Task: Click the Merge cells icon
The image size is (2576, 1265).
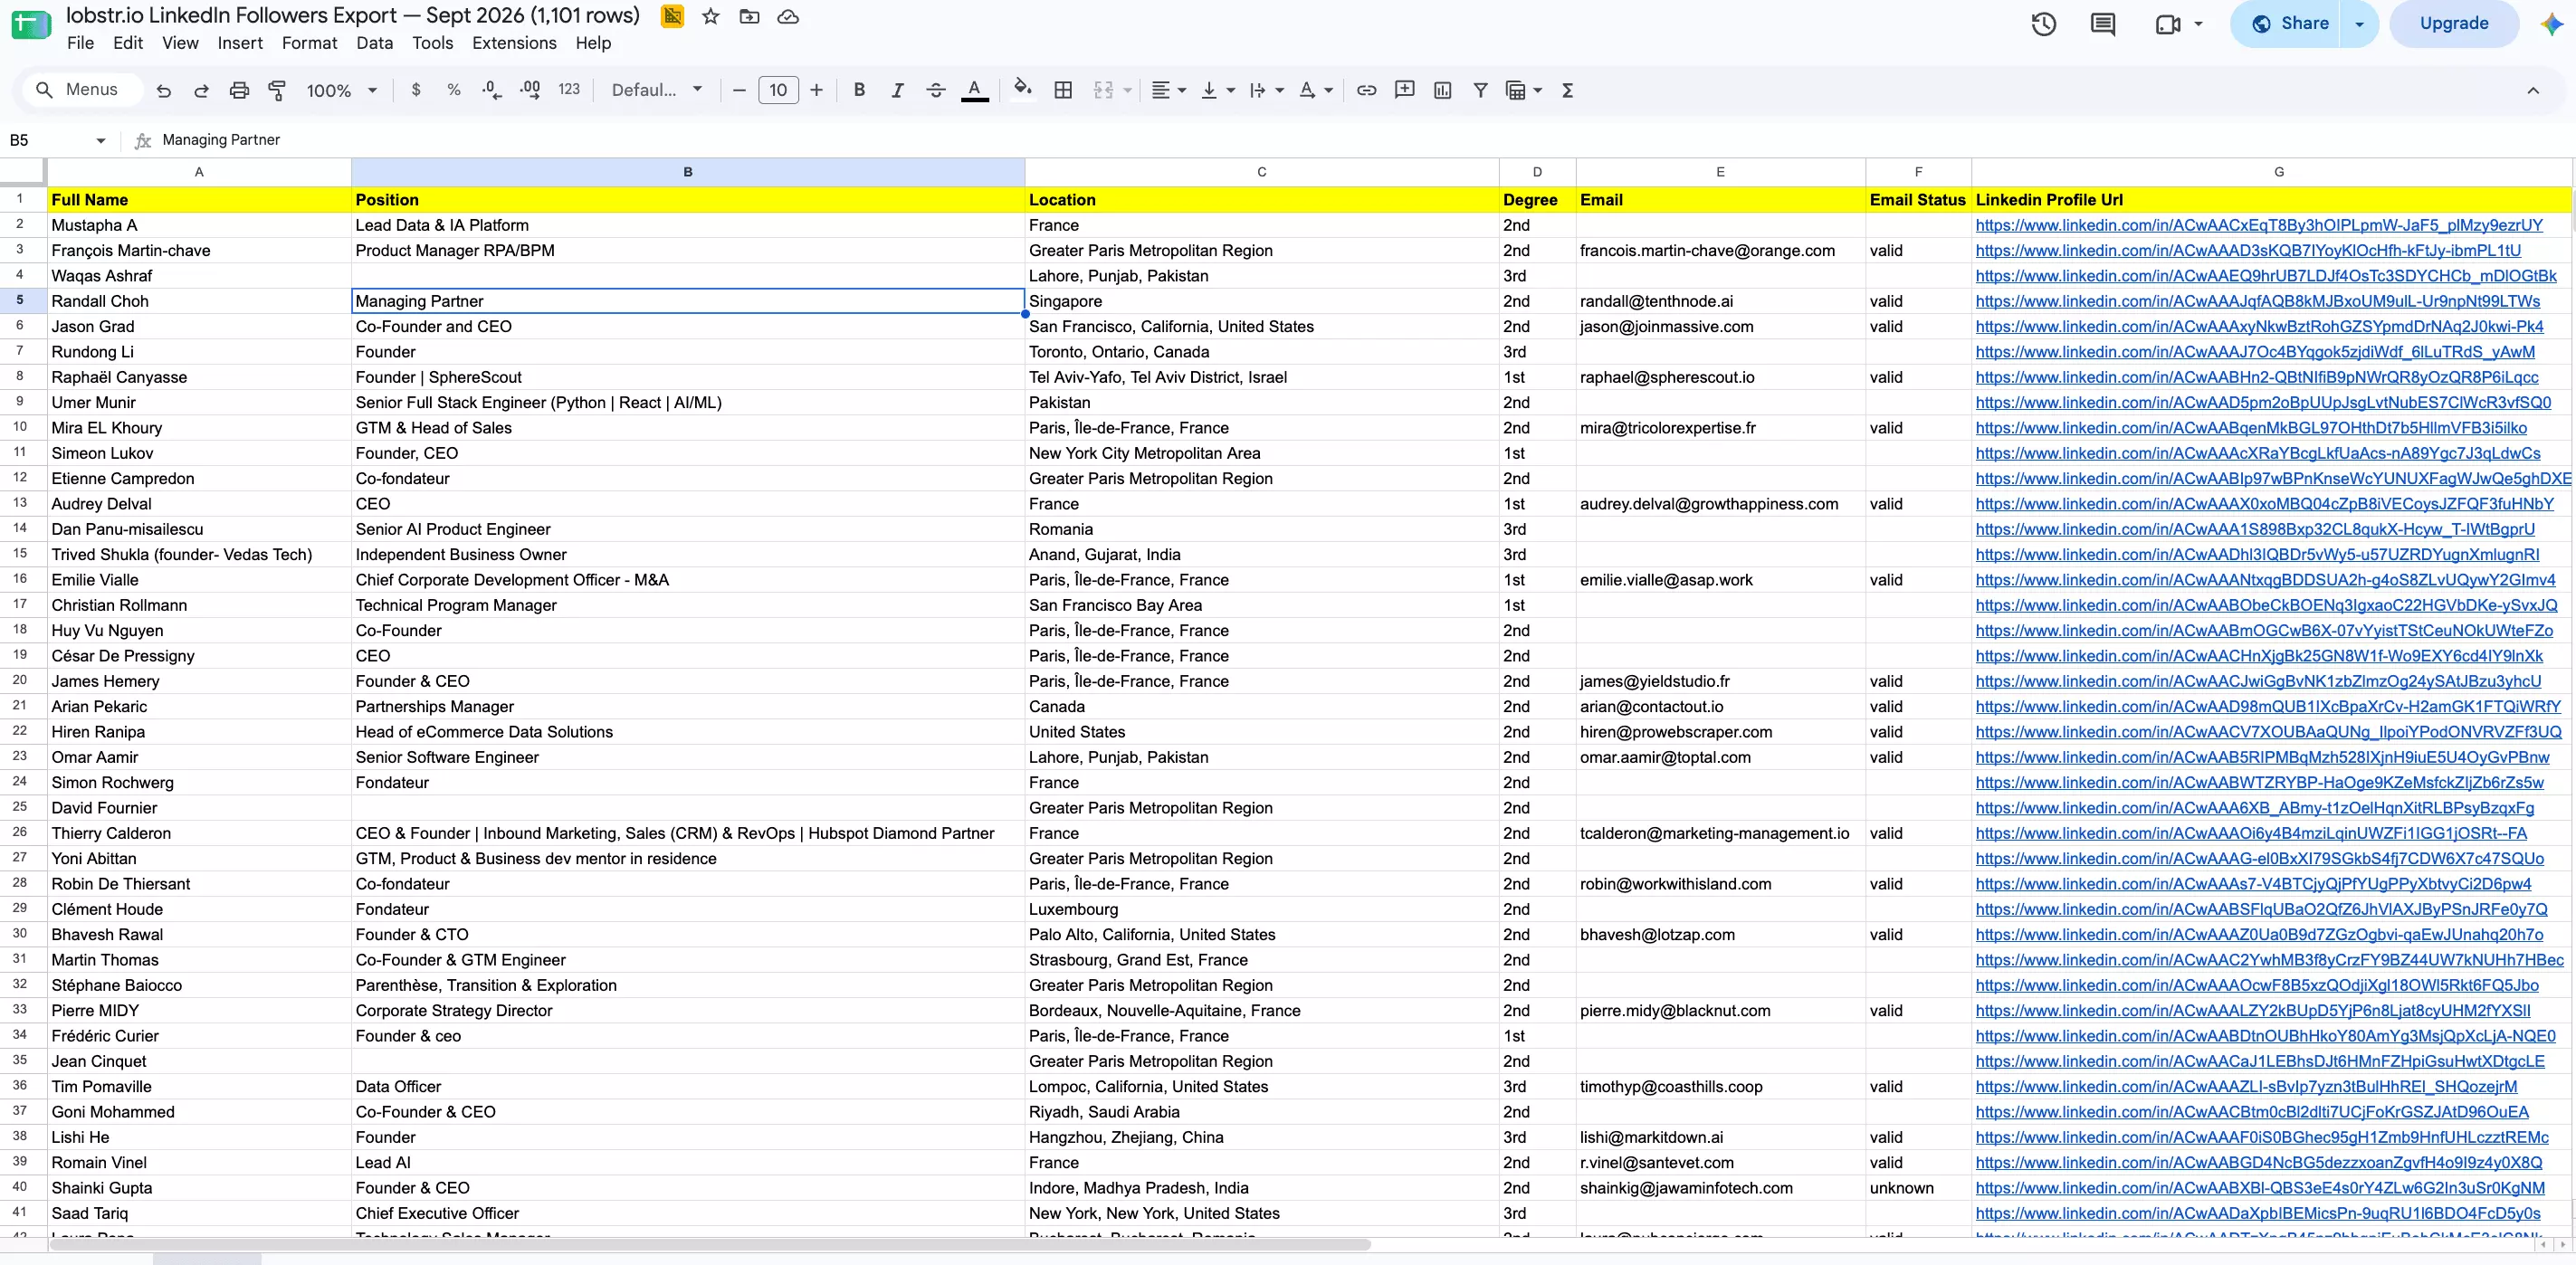Action: pyautogui.click(x=1103, y=90)
